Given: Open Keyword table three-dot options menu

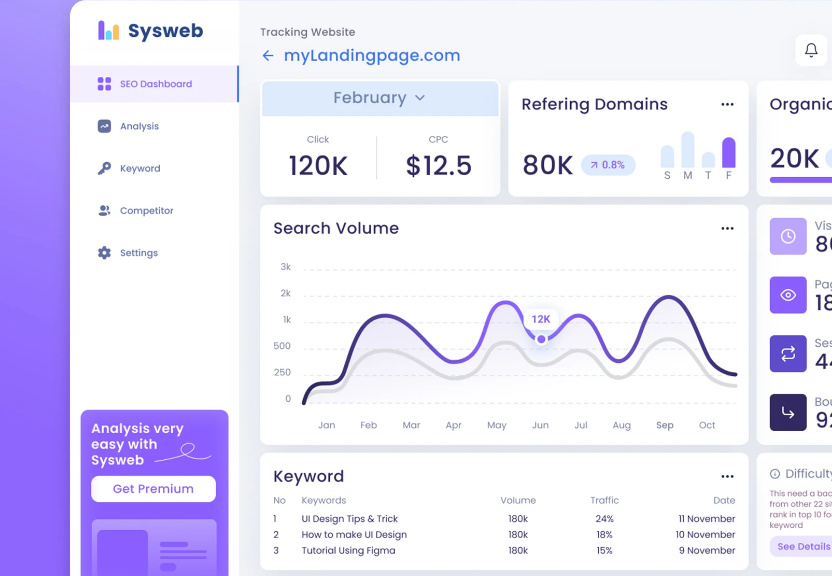Looking at the screenshot, I should 727,476.
